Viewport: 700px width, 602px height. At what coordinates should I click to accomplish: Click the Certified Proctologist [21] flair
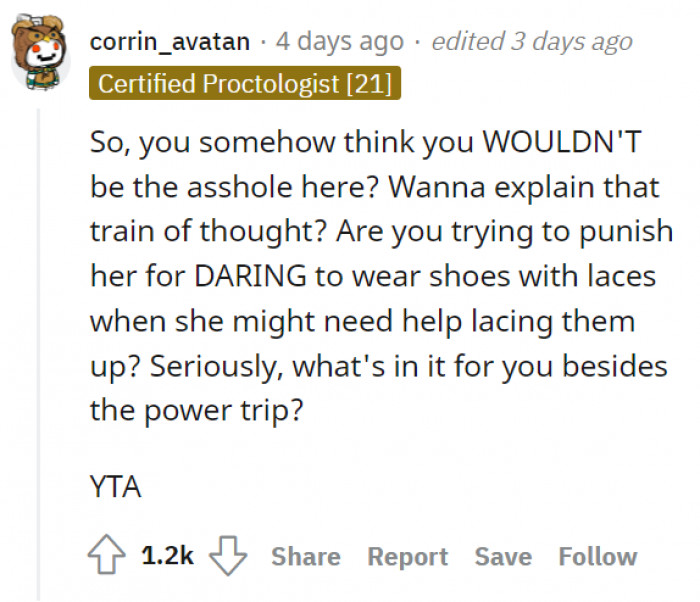pyautogui.click(x=244, y=83)
